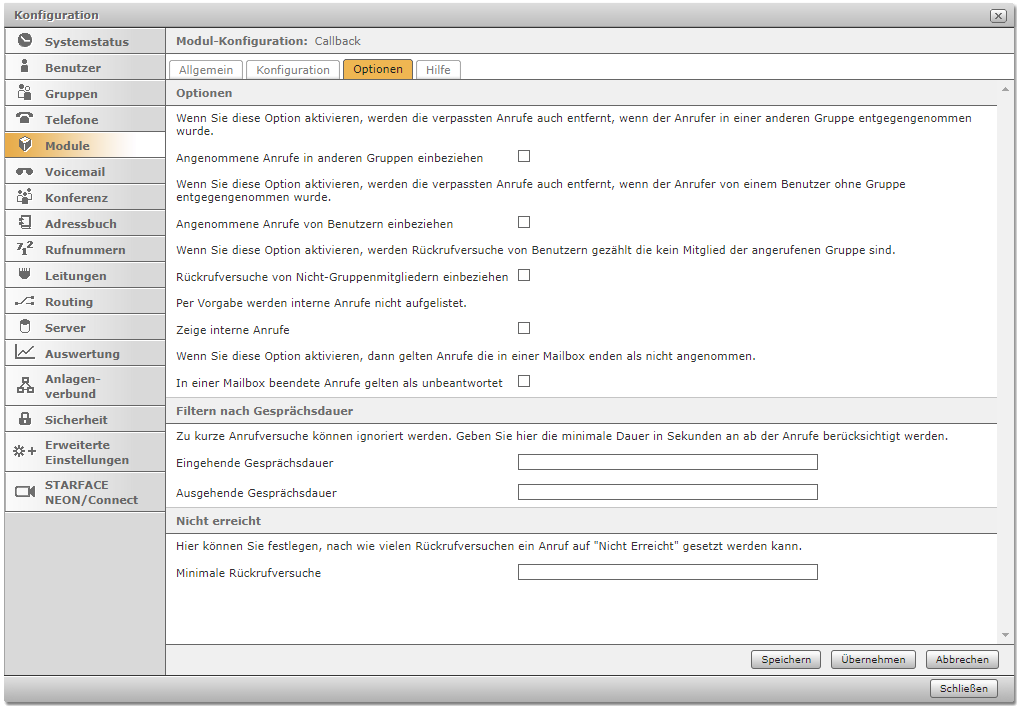Click the Benutzer person icon
Viewport: 1017px width, 707px height.
(25, 67)
